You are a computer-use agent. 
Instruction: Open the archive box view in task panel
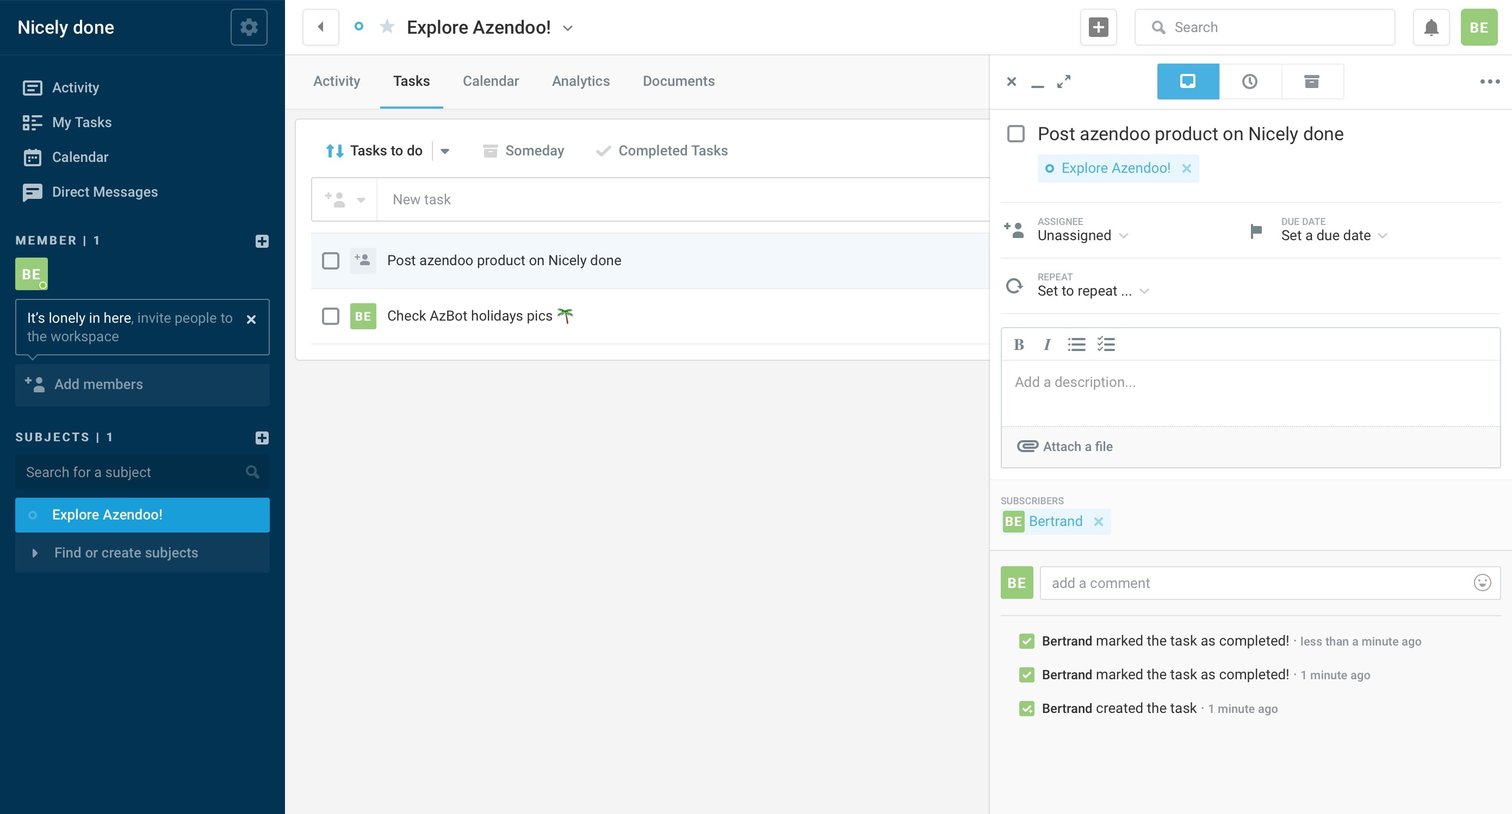pos(1312,82)
